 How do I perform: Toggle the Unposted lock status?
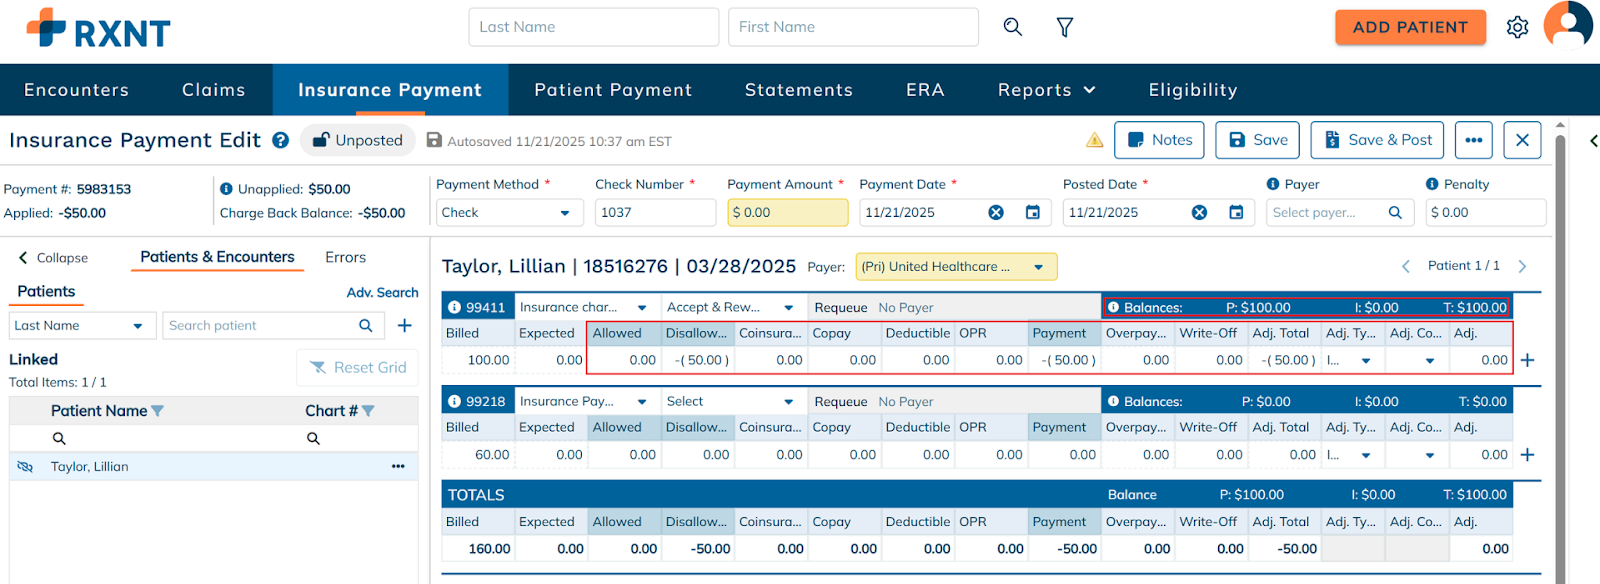[x=358, y=141]
